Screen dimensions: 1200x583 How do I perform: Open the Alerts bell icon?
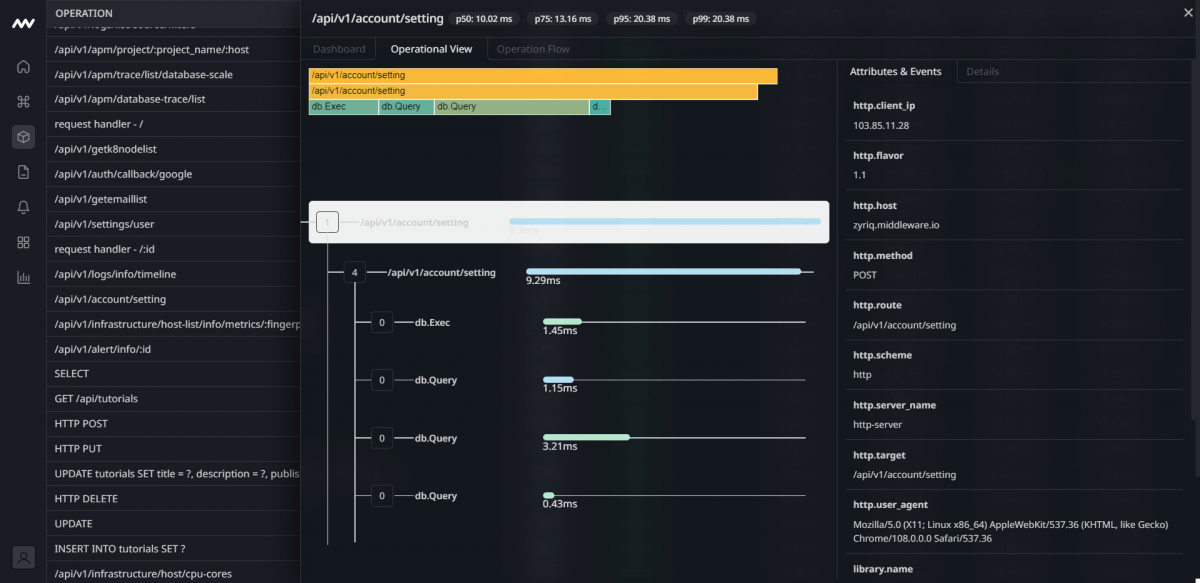coord(23,206)
